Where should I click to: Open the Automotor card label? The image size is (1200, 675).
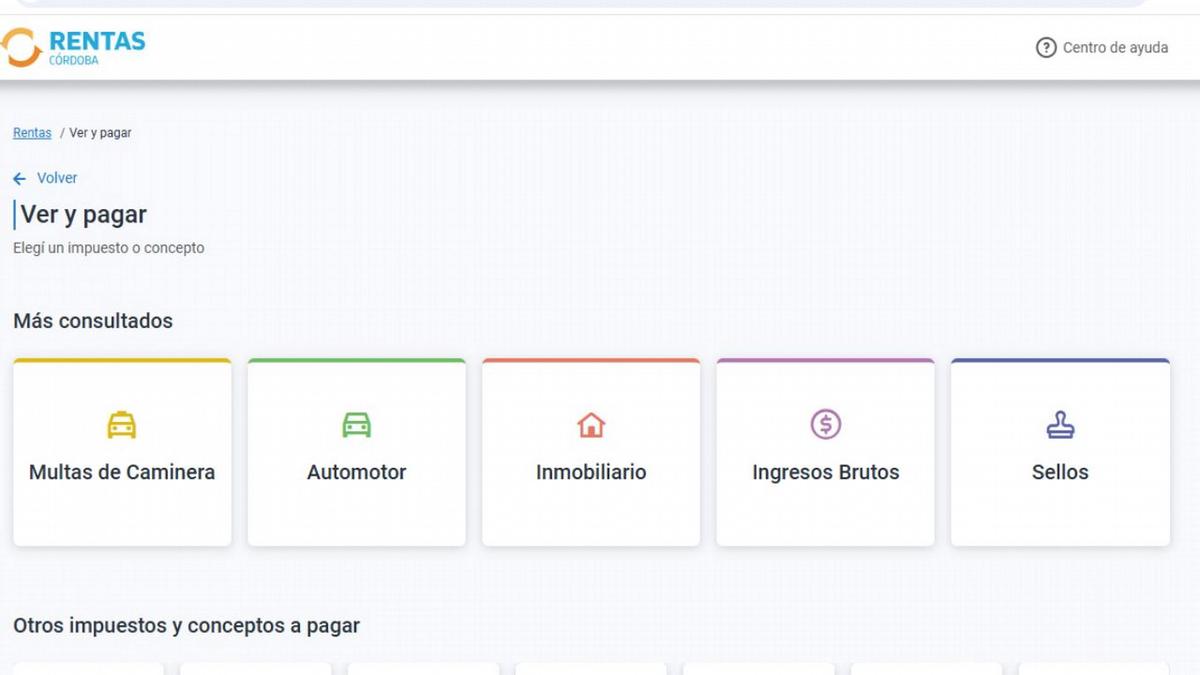pyautogui.click(x=356, y=472)
